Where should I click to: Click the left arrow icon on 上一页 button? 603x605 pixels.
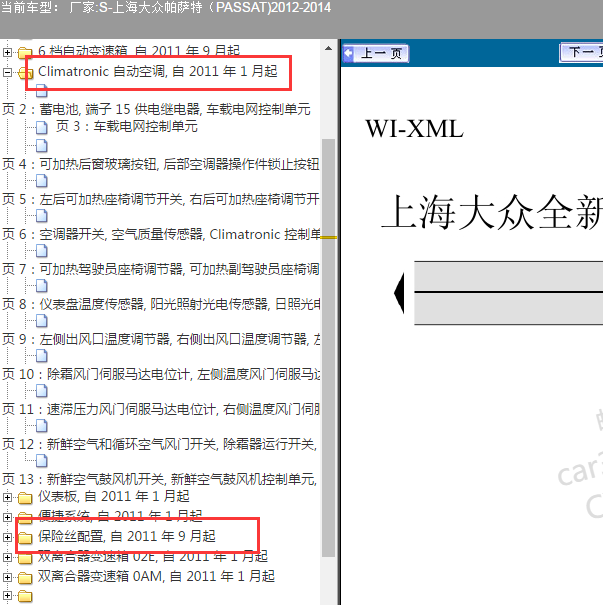(349, 53)
